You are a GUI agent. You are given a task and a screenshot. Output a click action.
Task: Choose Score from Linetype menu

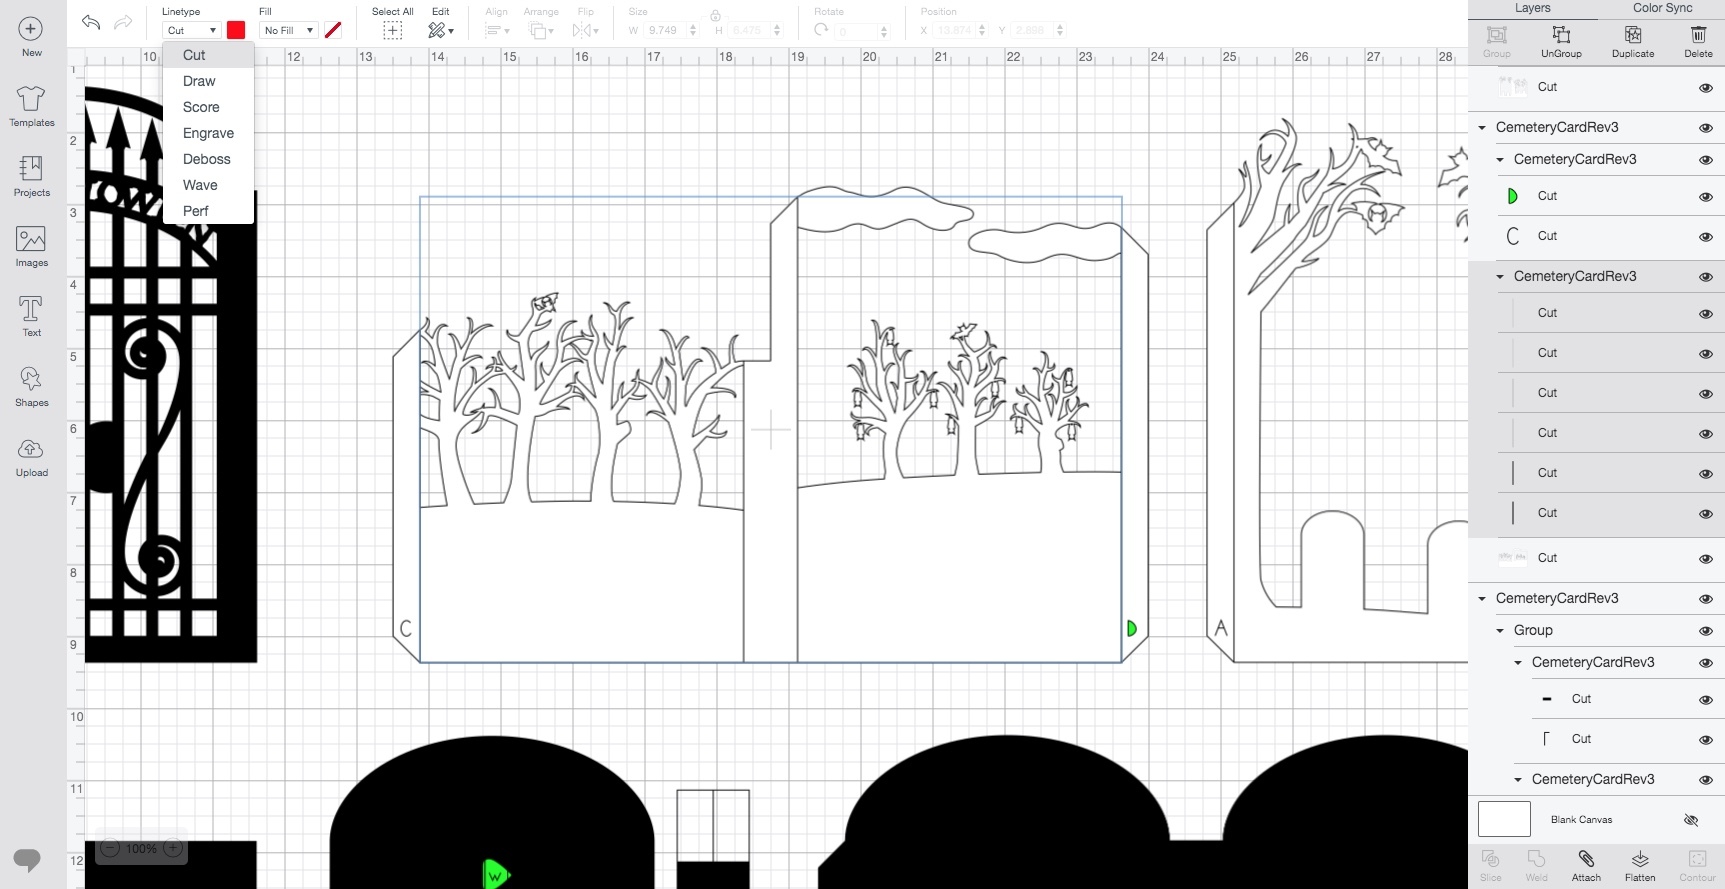click(x=208, y=107)
